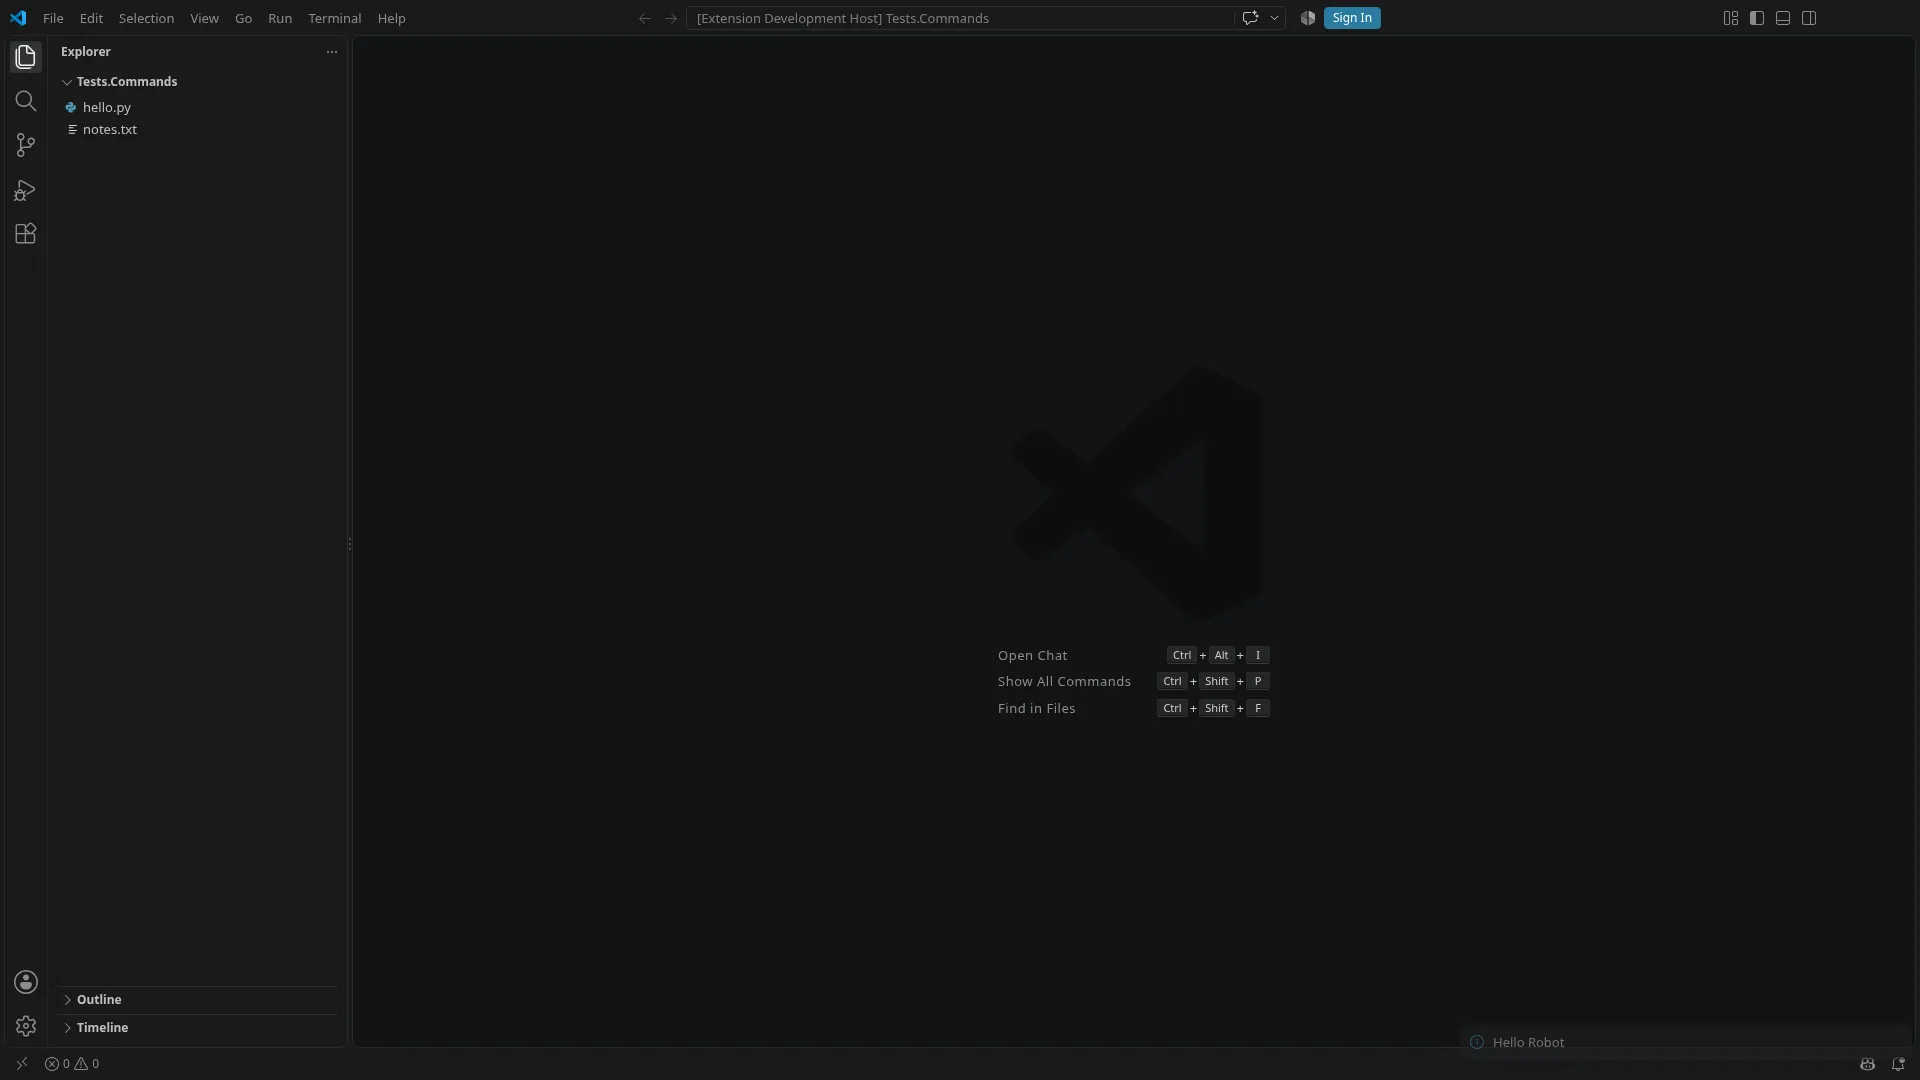Open the Go menu

(x=243, y=18)
